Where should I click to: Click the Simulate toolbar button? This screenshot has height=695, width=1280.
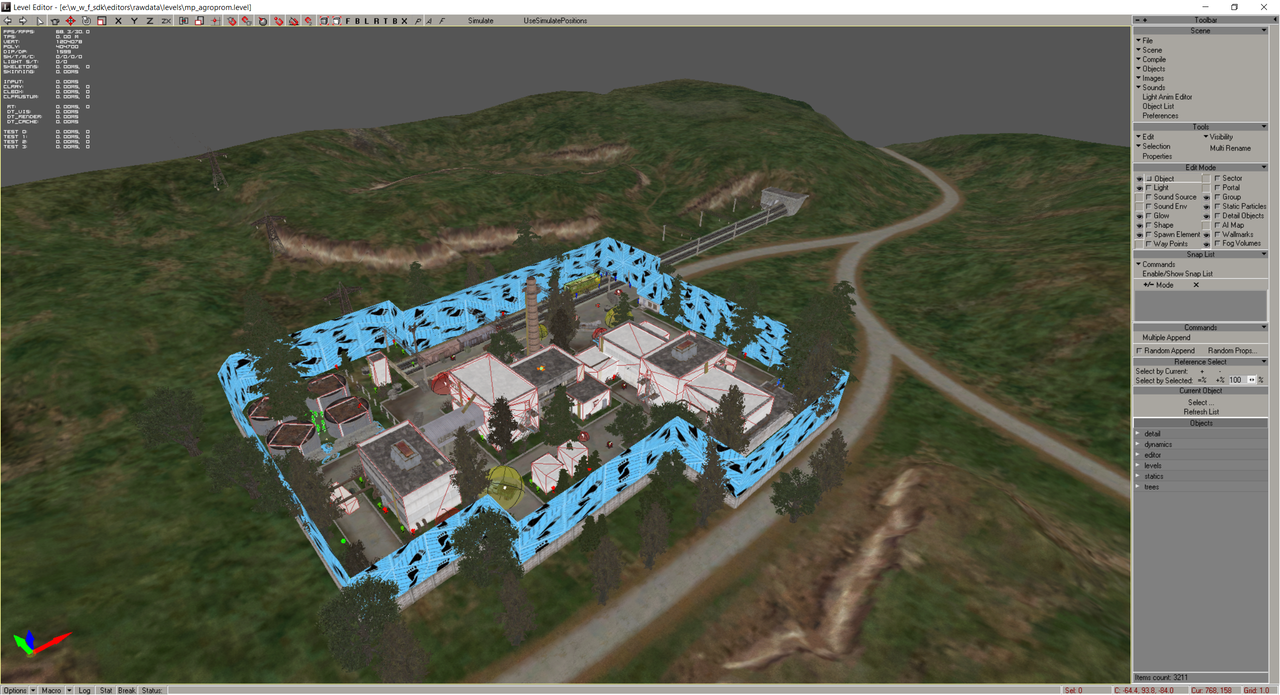[481, 20]
